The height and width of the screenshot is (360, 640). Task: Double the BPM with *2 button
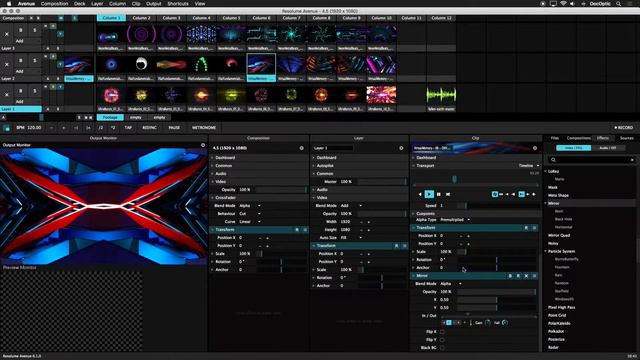click(x=113, y=128)
